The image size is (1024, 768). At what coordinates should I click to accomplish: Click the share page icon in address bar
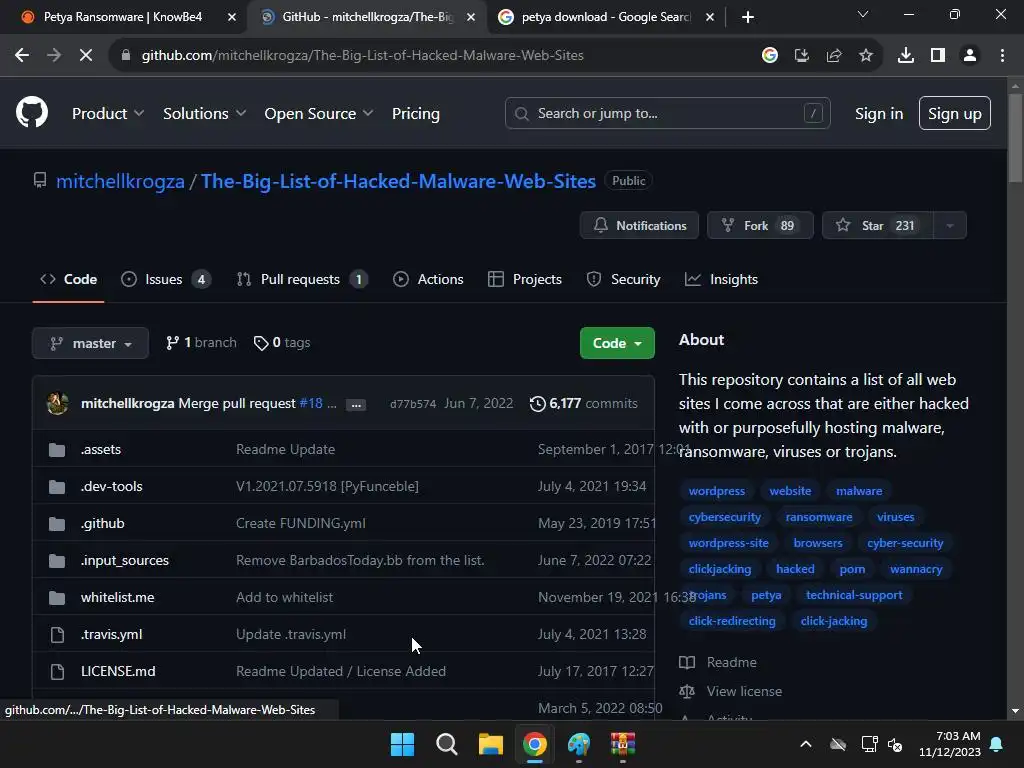click(834, 56)
